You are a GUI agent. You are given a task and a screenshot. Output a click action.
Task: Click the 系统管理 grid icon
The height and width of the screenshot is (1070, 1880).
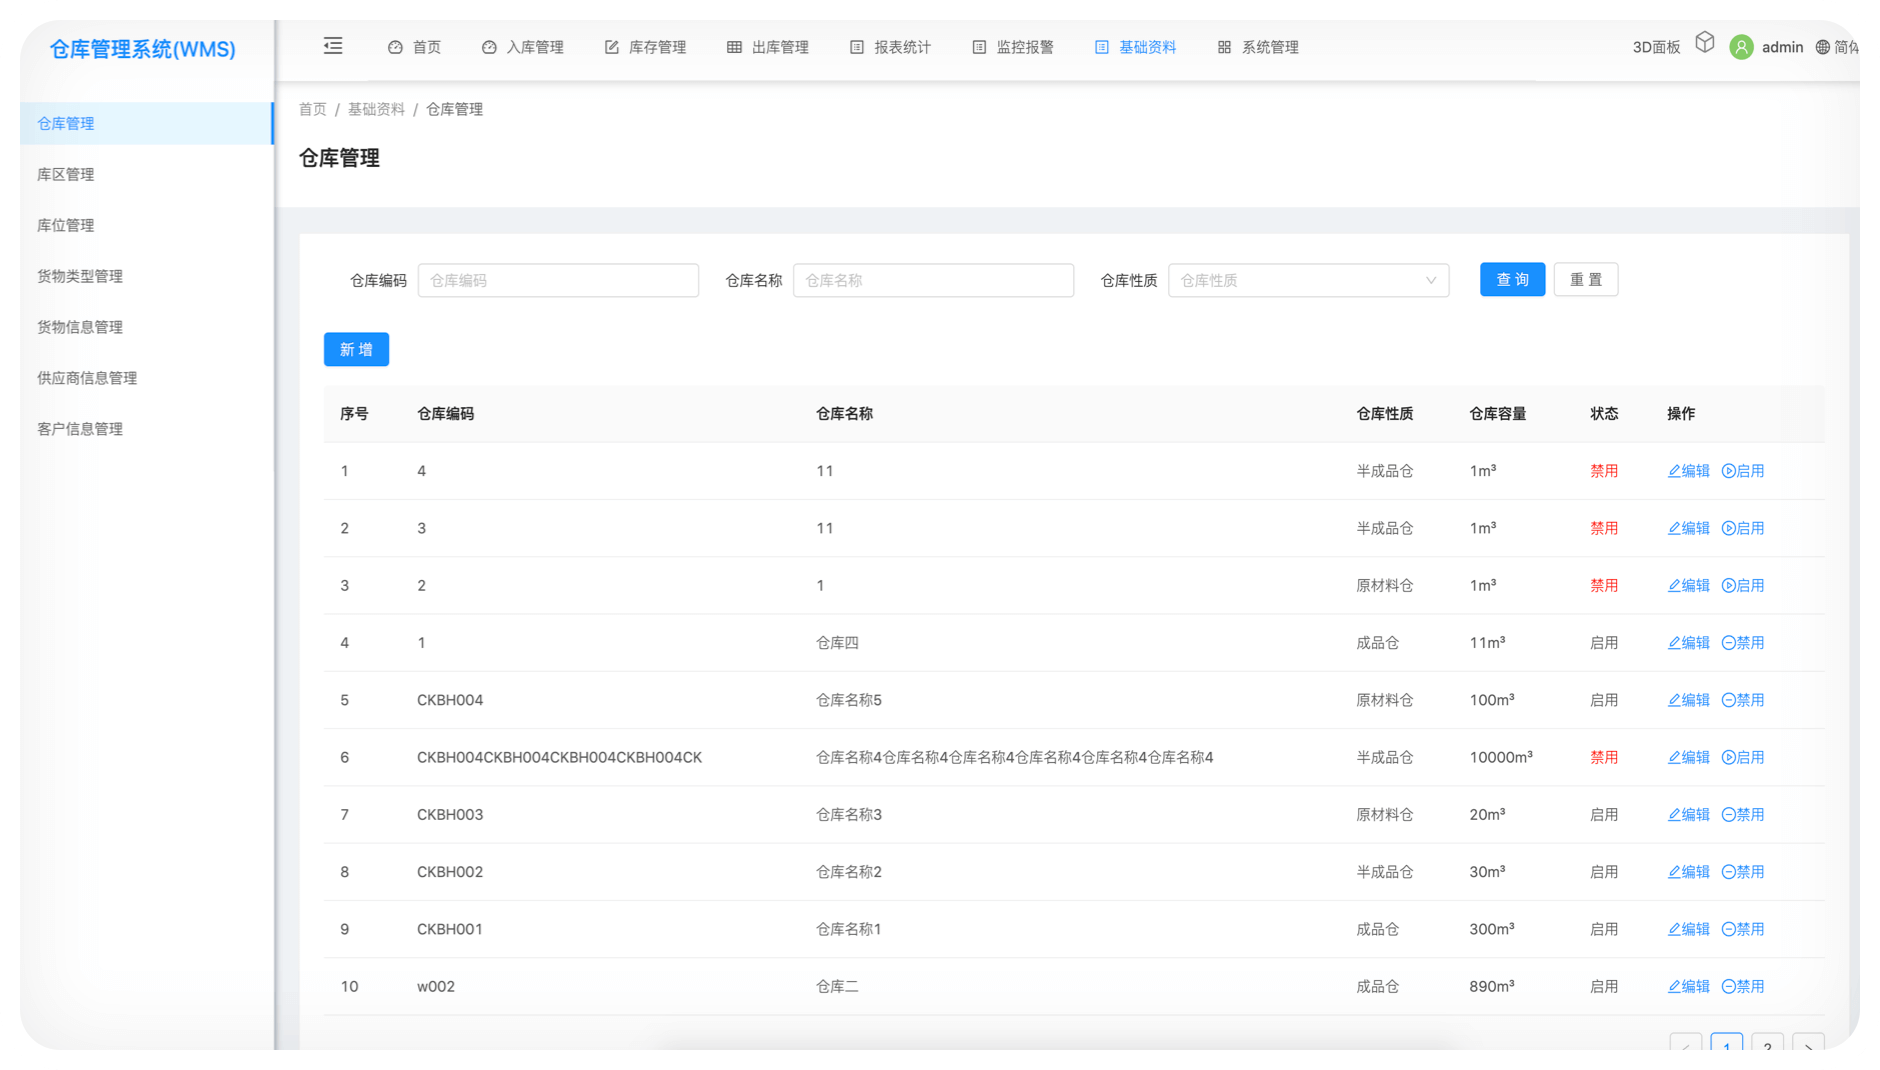(x=1224, y=47)
